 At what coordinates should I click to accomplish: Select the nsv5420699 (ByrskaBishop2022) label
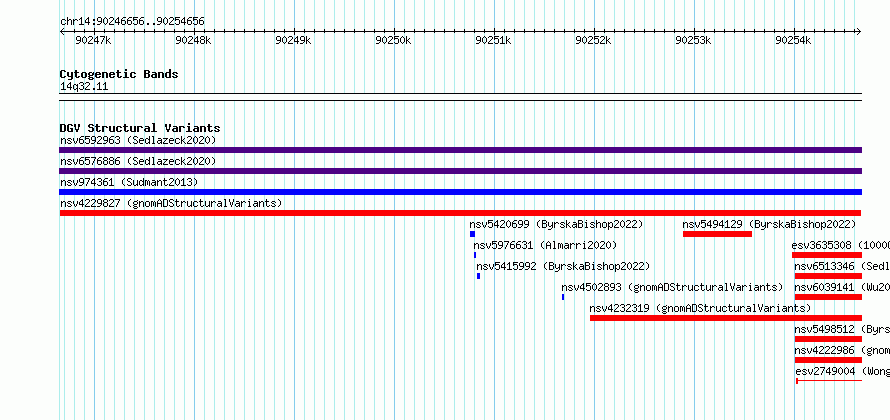point(556,224)
